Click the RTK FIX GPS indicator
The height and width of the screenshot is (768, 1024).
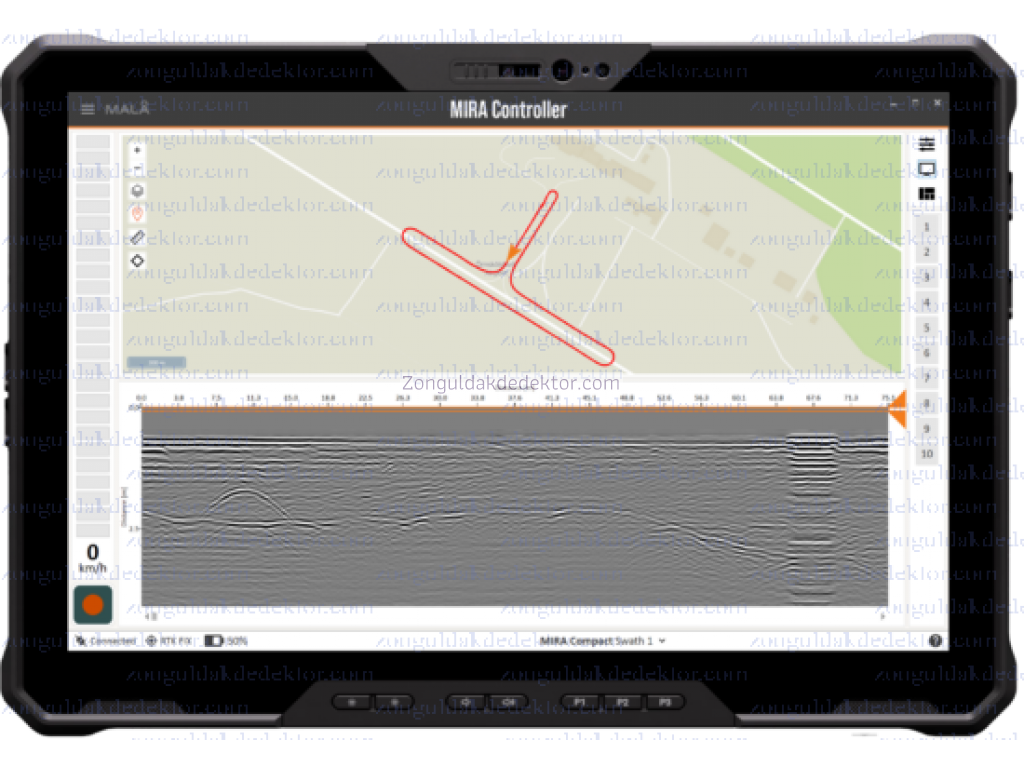[170, 641]
